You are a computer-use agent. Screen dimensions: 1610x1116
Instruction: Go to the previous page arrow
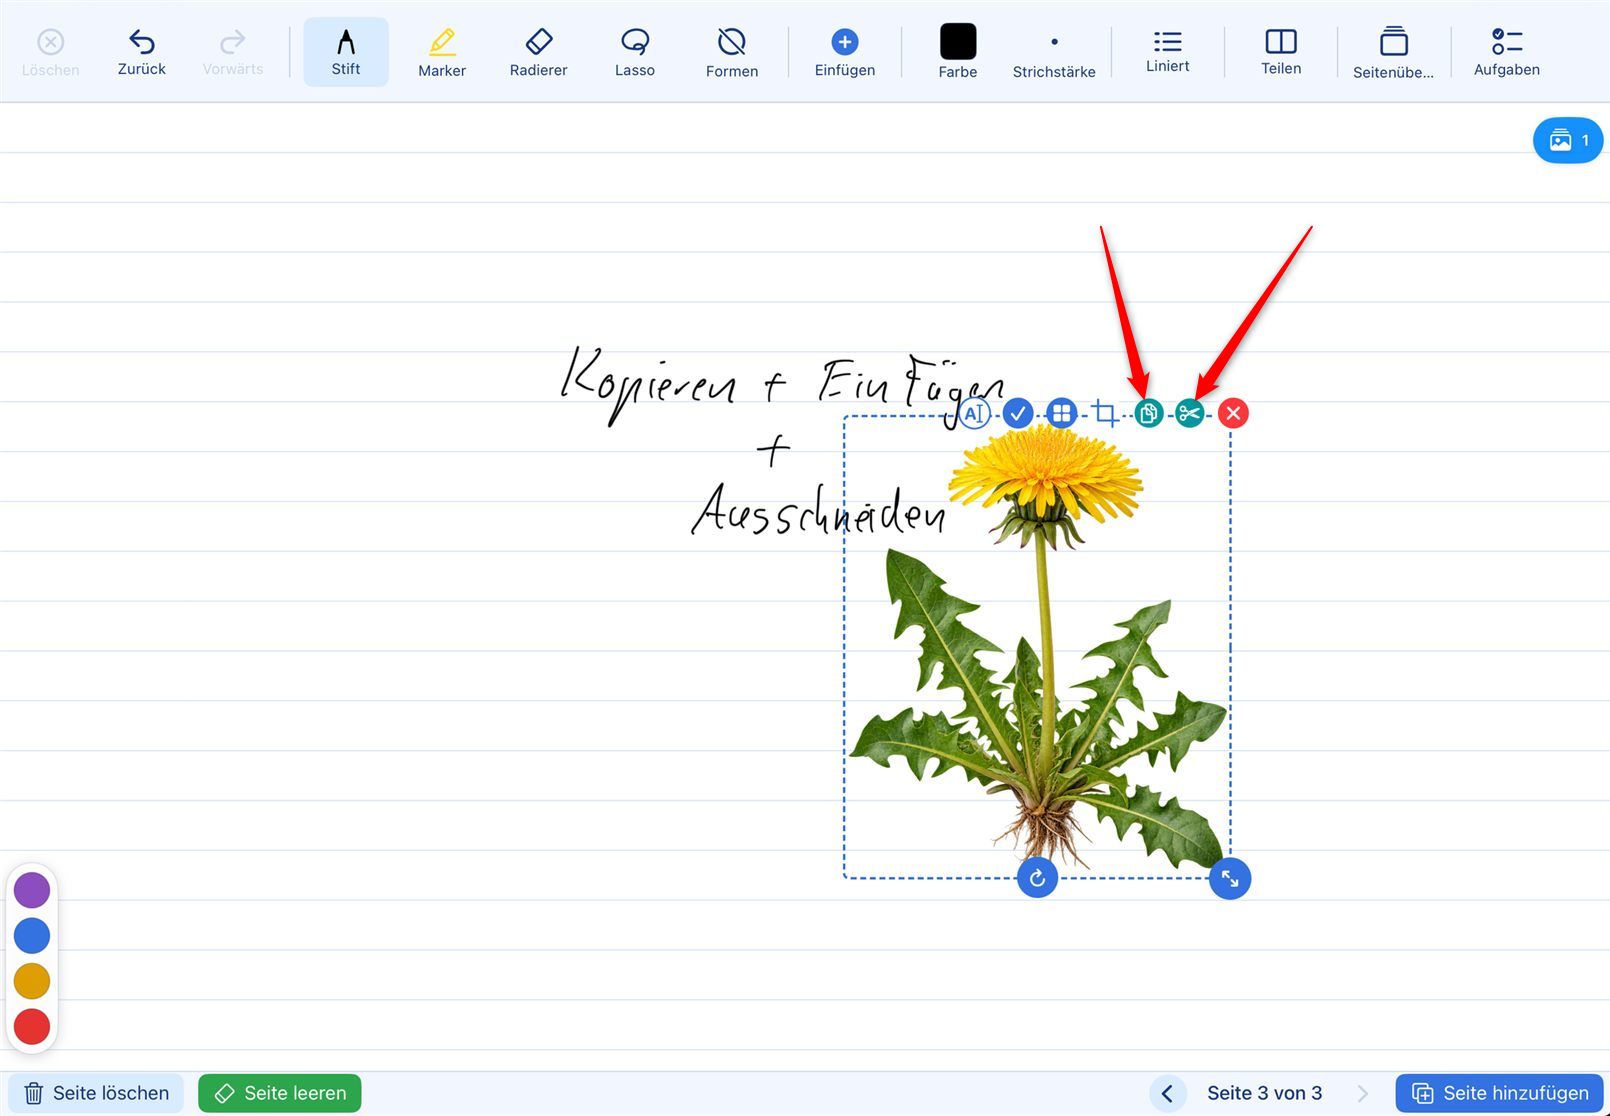1167,1093
